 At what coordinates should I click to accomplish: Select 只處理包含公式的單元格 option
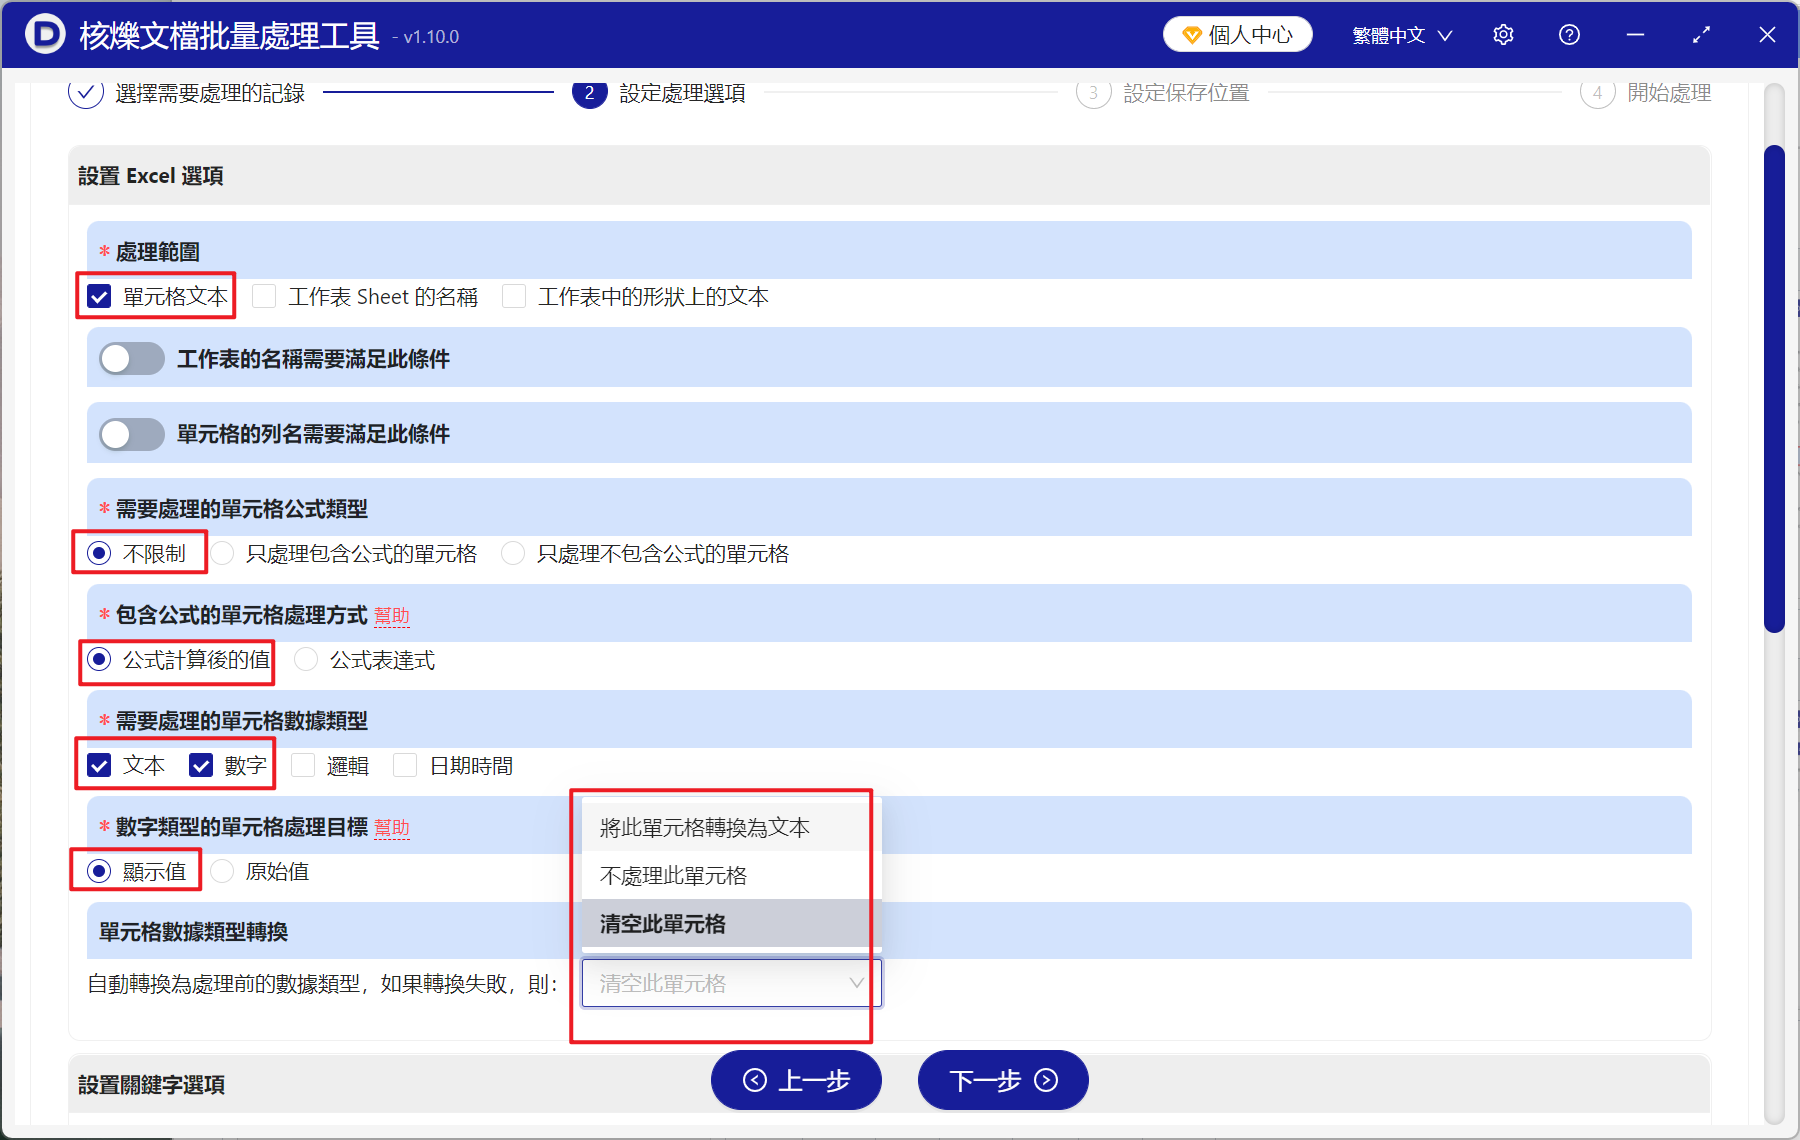[x=221, y=553]
